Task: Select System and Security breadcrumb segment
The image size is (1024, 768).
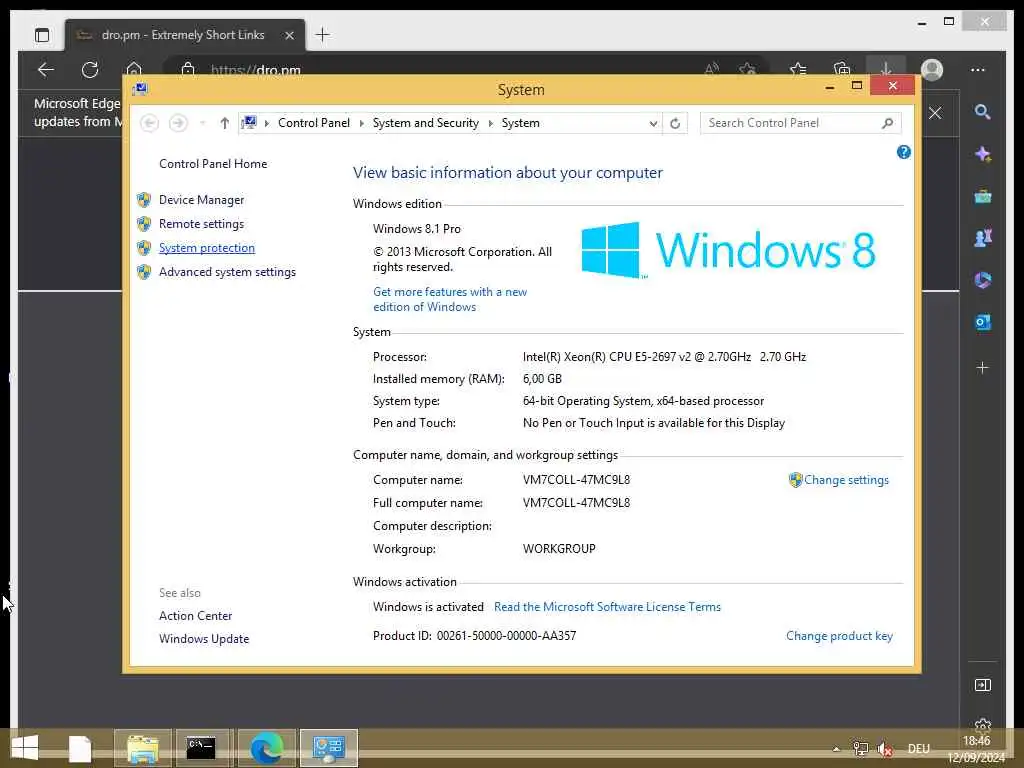Action: [x=425, y=123]
